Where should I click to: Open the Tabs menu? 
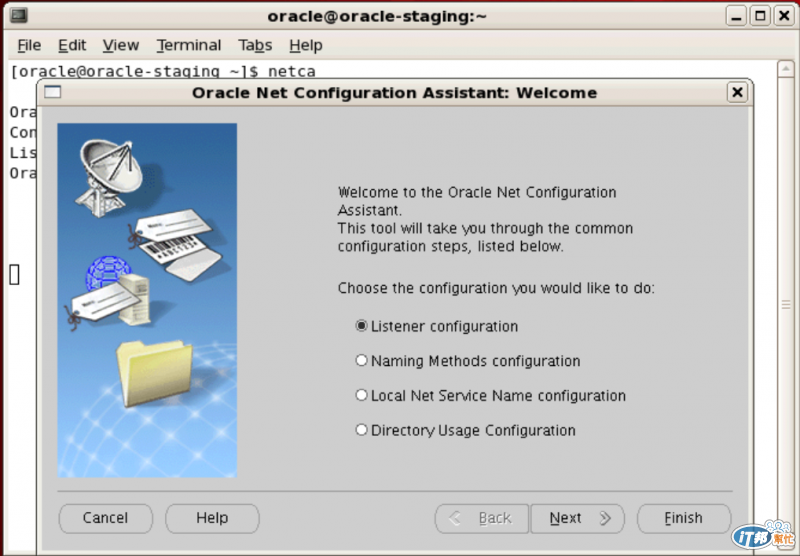click(x=255, y=45)
